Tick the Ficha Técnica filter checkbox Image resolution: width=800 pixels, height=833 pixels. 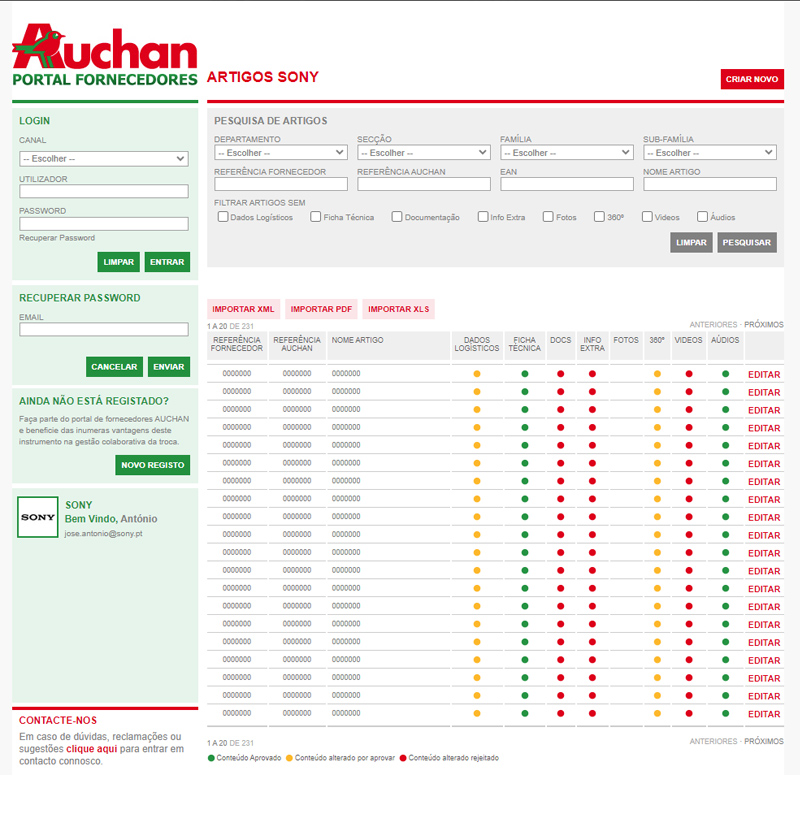tap(316, 216)
